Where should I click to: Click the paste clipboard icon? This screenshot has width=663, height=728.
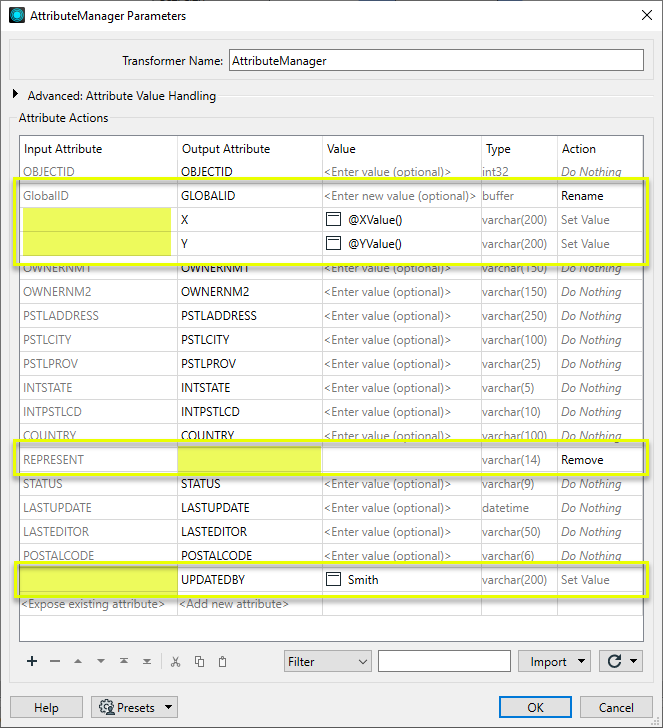(222, 661)
